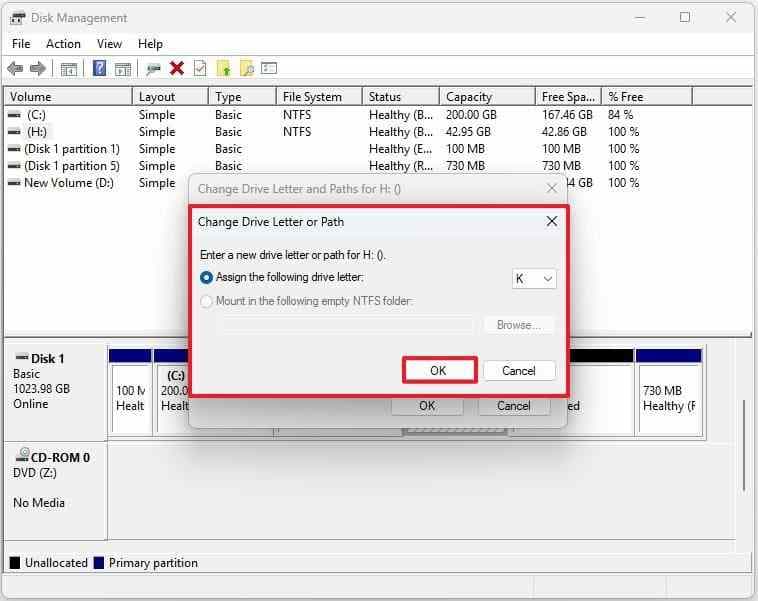The width and height of the screenshot is (758, 601).
Task: Click drive icon beside Disk 1 partition 1
Action: coord(15,149)
